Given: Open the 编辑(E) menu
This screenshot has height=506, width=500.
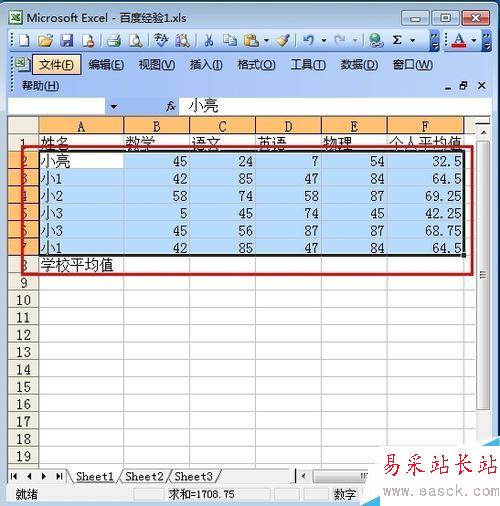Looking at the screenshot, I should pos(106,65).
